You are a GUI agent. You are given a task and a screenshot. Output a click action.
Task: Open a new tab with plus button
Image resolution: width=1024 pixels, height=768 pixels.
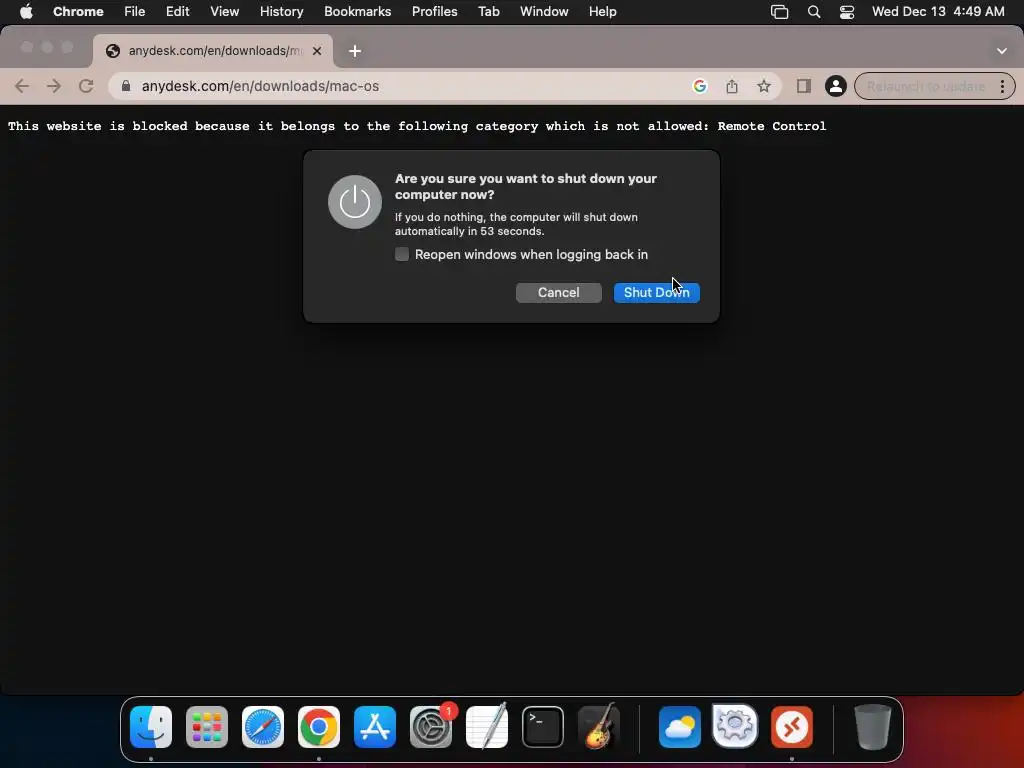pos(355,51)
